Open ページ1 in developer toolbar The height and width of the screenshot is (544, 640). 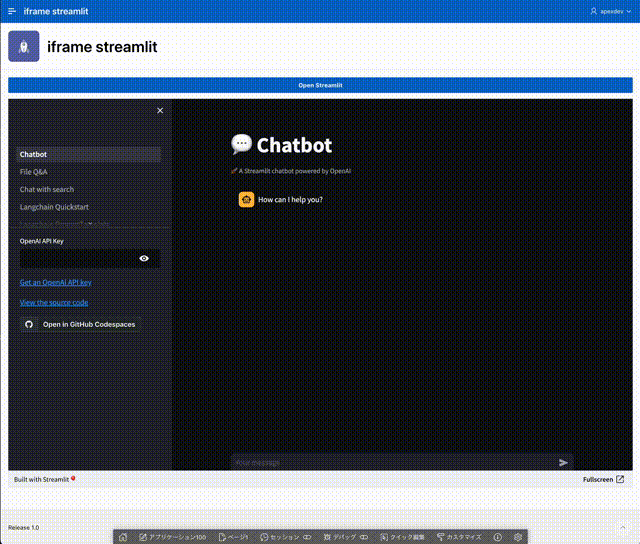coord(233,537)
